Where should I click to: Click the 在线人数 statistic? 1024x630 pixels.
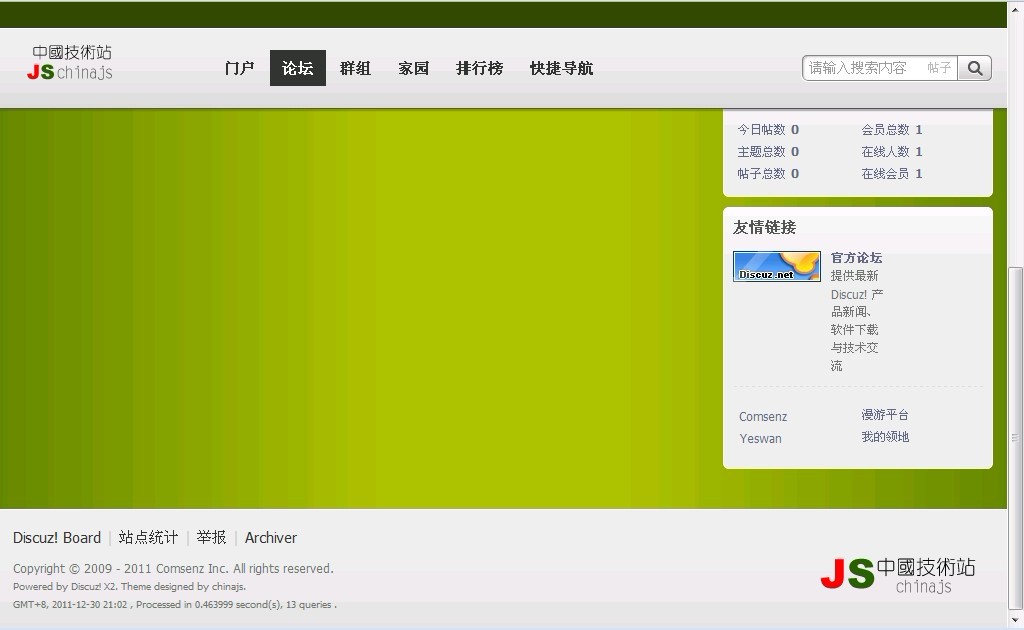point(891,151)
